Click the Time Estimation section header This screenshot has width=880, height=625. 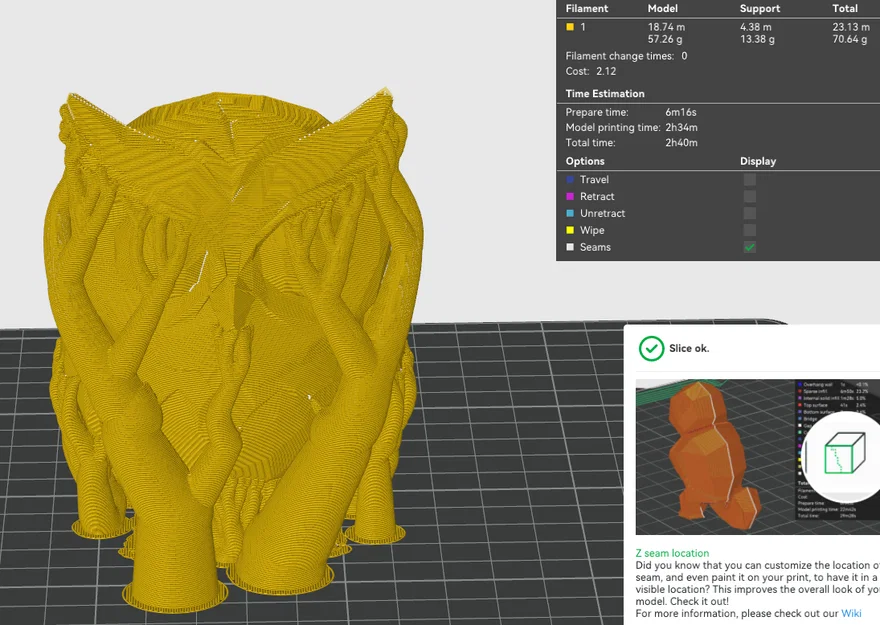(605, 94)
